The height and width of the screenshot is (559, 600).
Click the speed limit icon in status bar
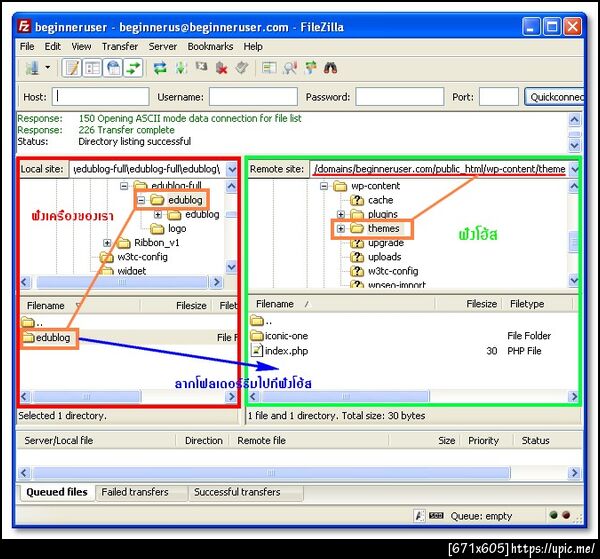tap(436, 516)
